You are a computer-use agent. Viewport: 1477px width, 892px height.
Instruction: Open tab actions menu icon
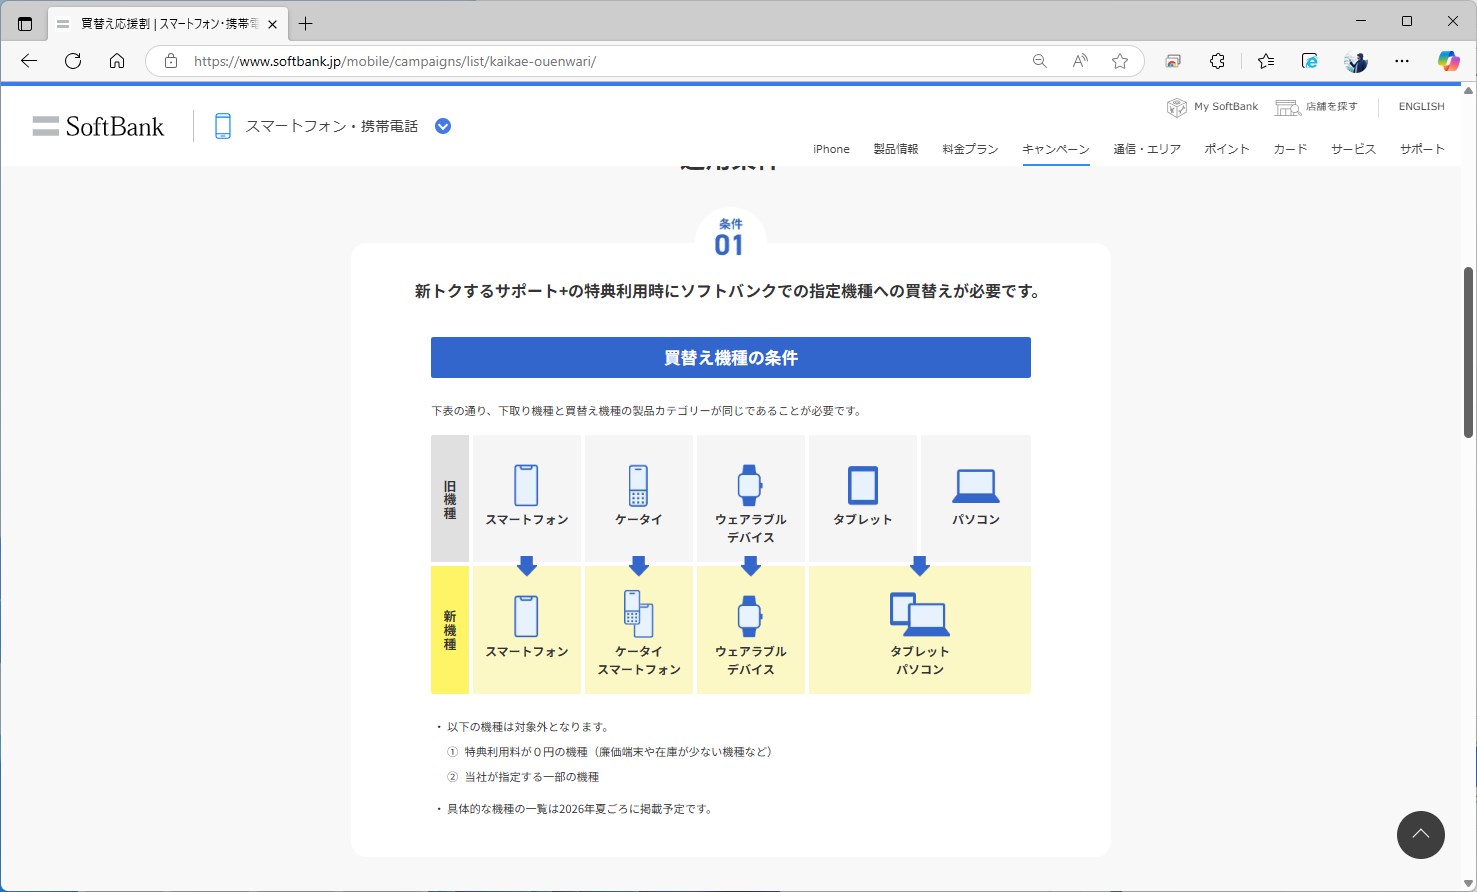click(25, 23)
